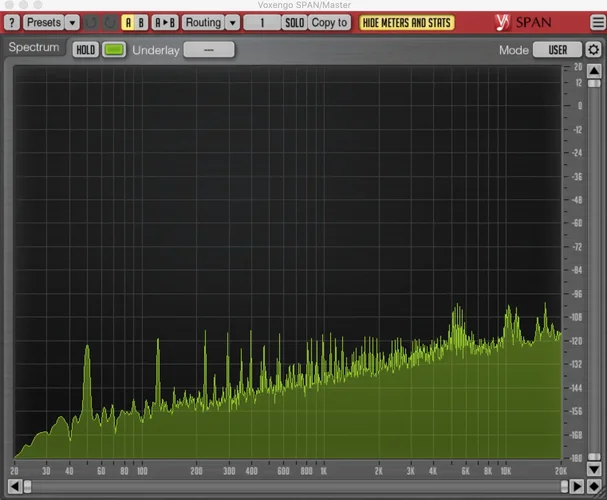This screenshot has width=607, height=500.
Task: Click the undo arrow icon
Action: [92, 22]
